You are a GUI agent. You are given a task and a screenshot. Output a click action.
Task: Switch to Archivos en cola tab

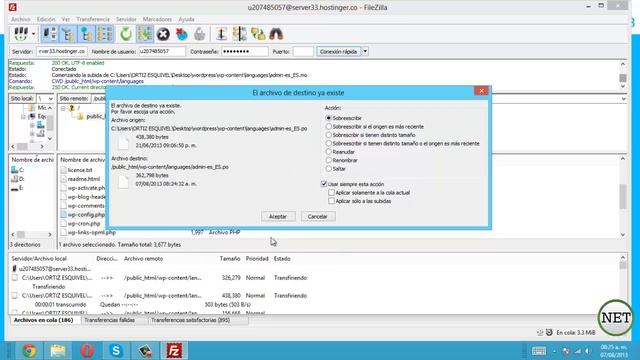(44, 320)
